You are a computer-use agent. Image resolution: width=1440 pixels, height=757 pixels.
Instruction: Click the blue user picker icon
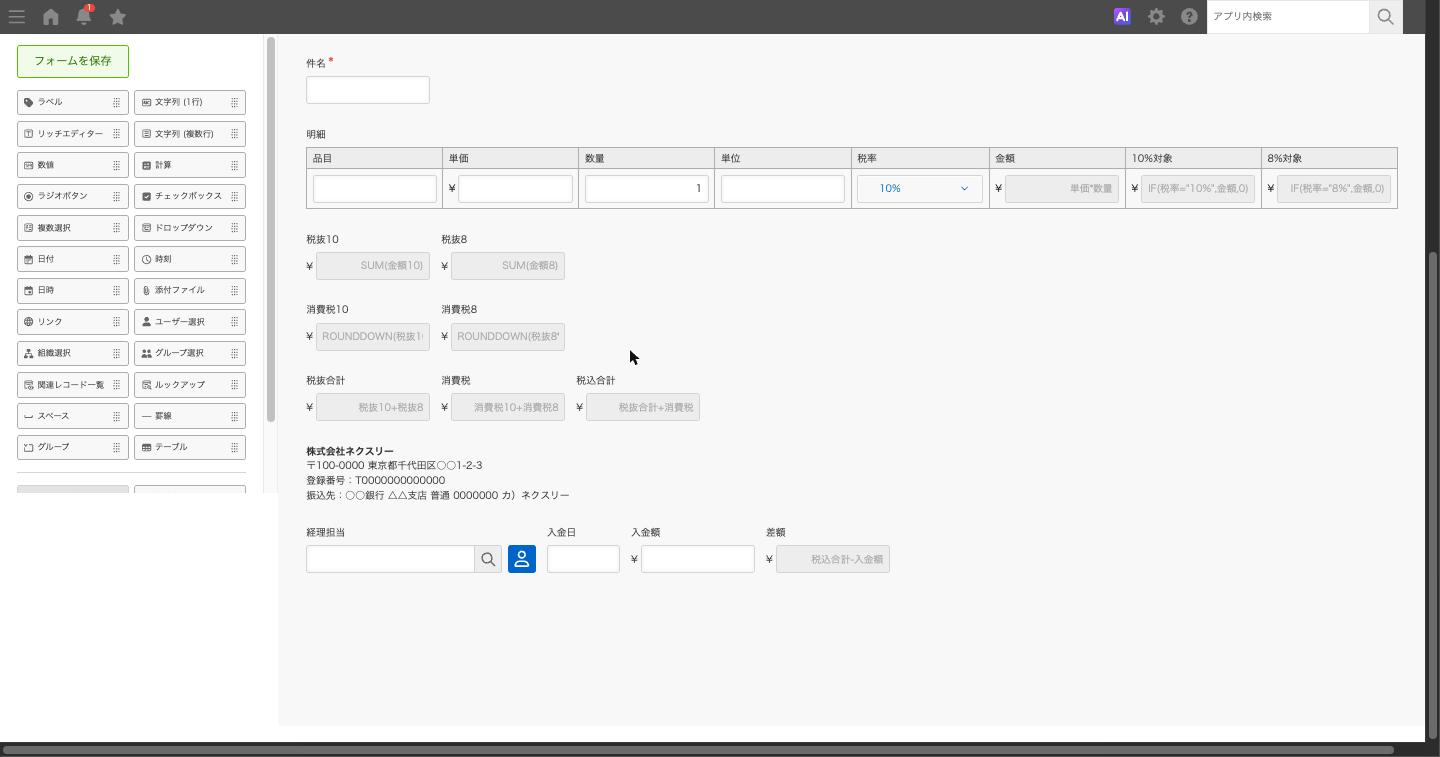click(522, 559)
